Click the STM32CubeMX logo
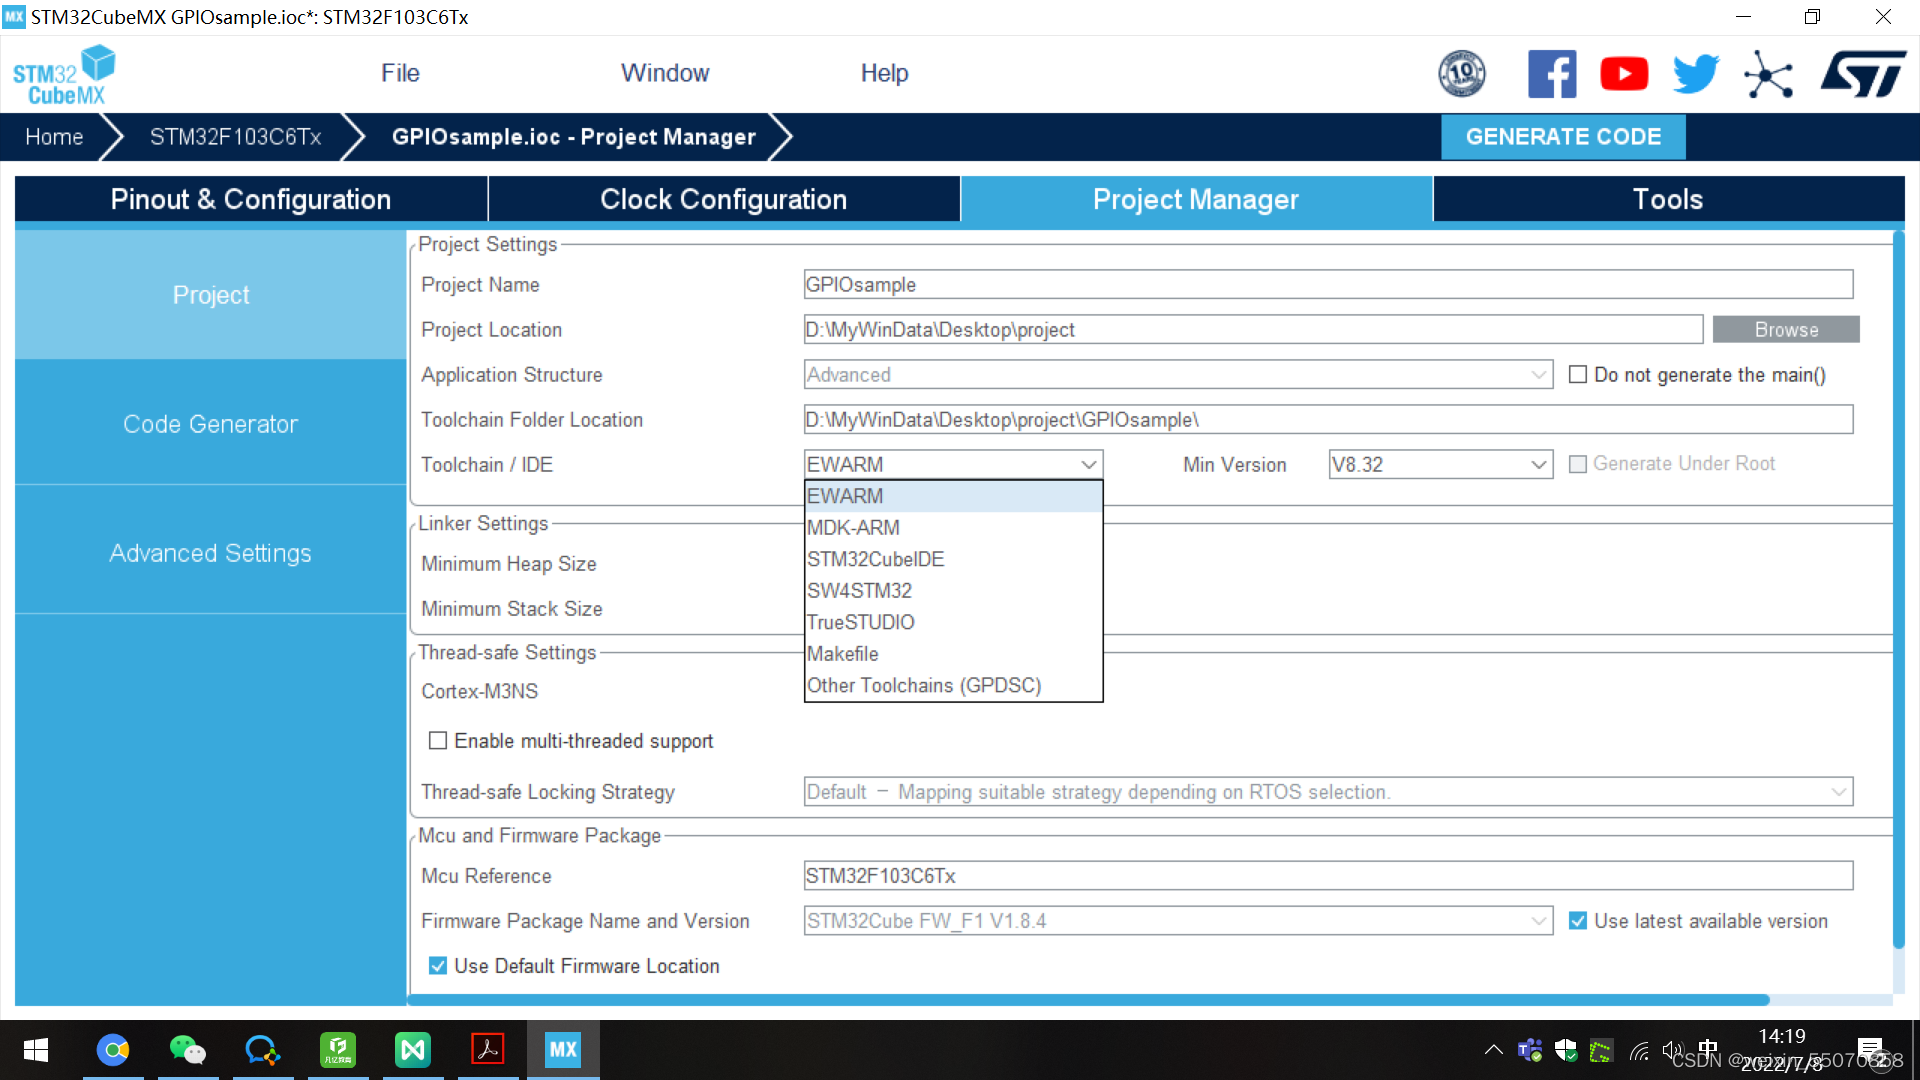 click(64, 74)
